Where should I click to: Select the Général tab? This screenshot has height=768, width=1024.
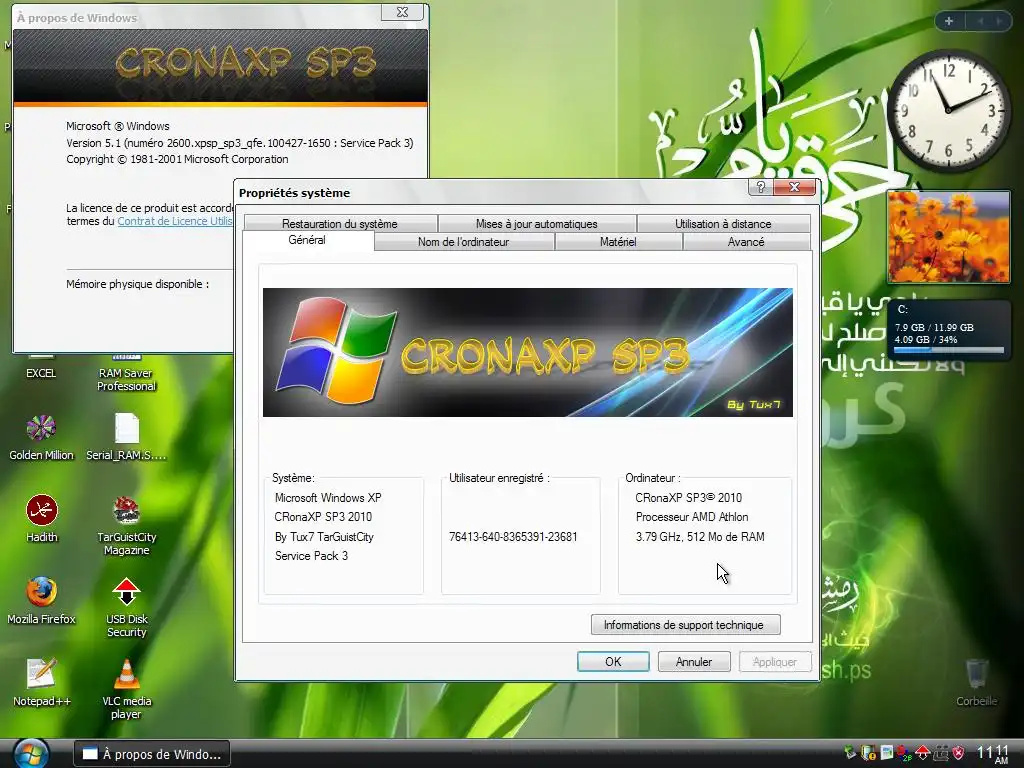pyautogui.click(x=307, y=240)
